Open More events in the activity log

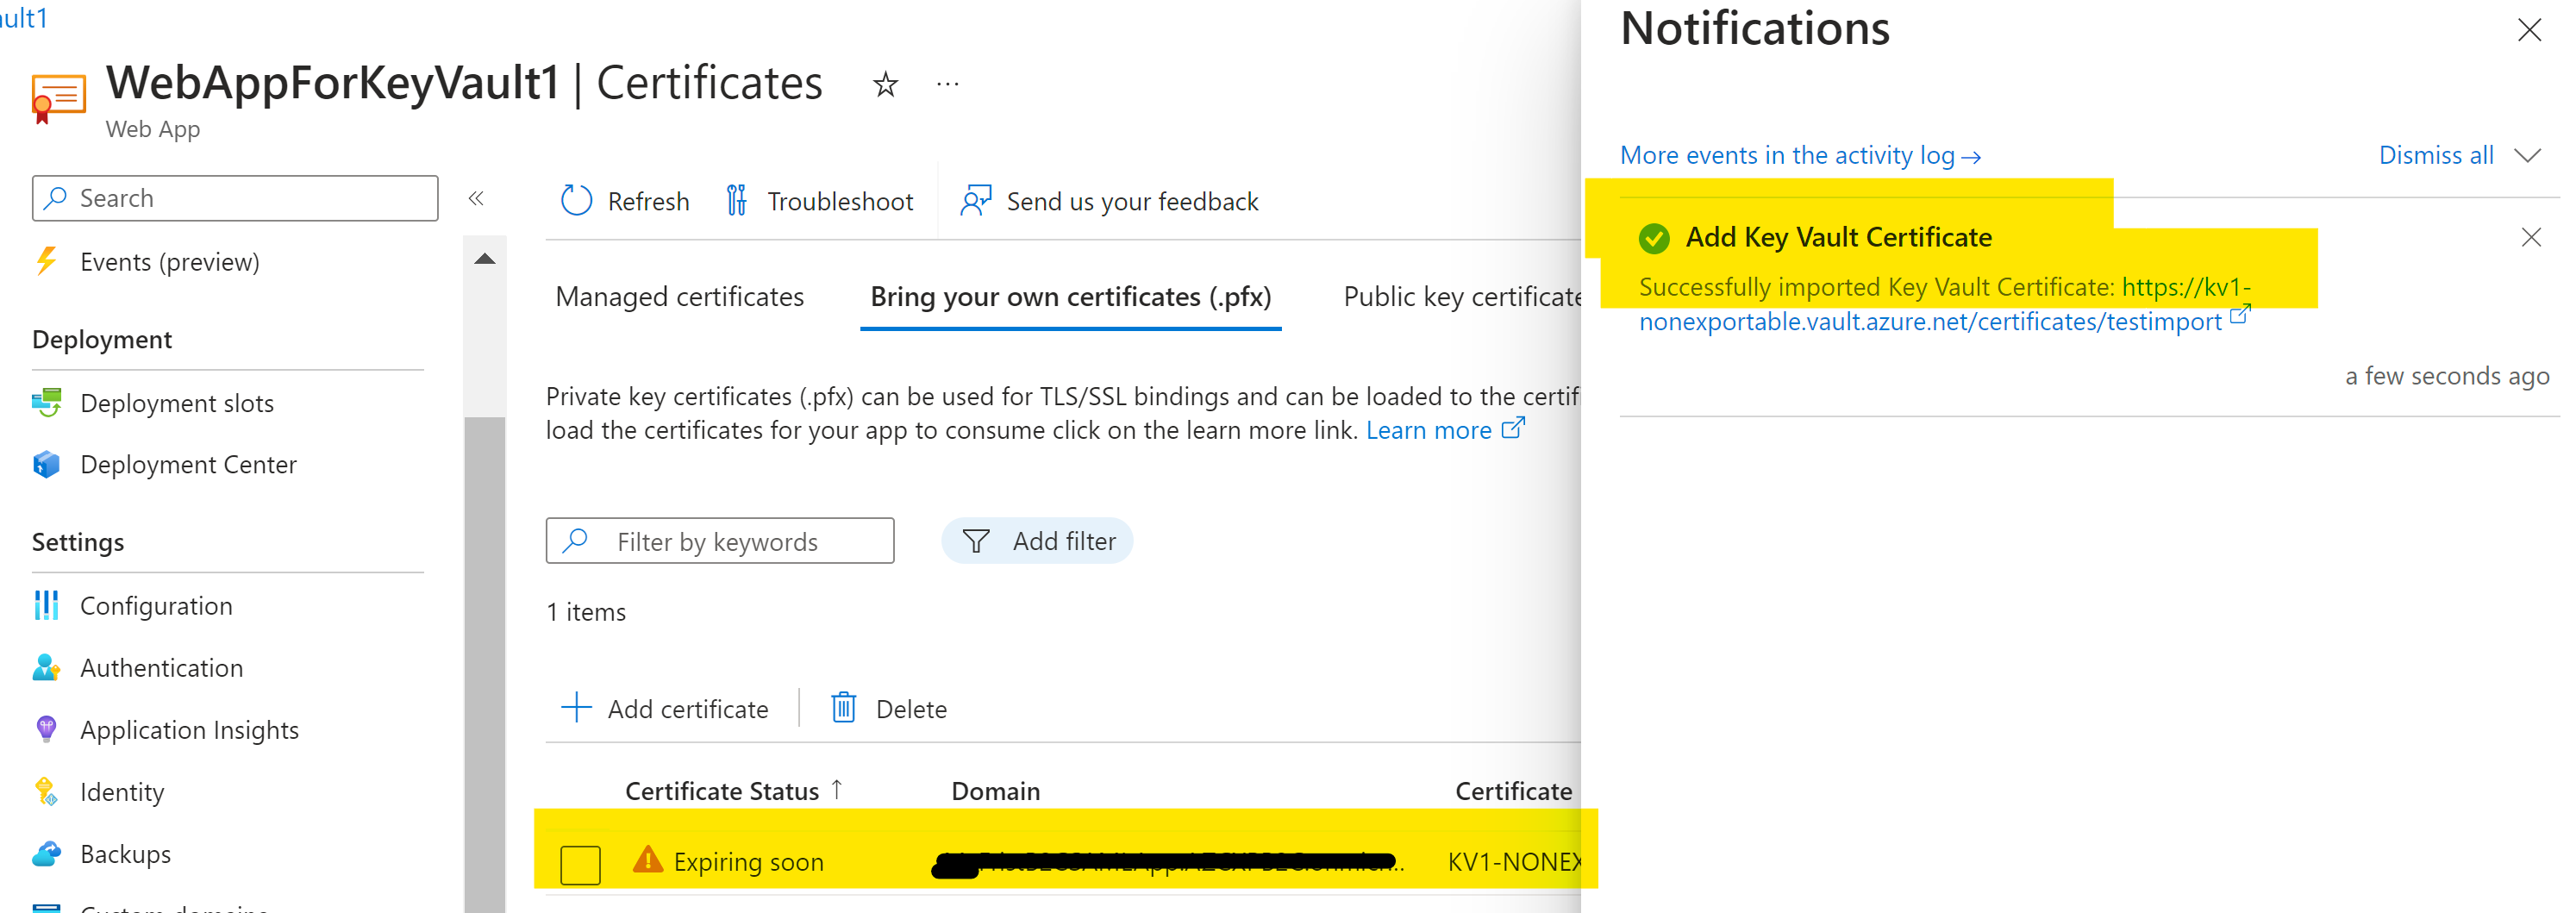point(1800,155)
